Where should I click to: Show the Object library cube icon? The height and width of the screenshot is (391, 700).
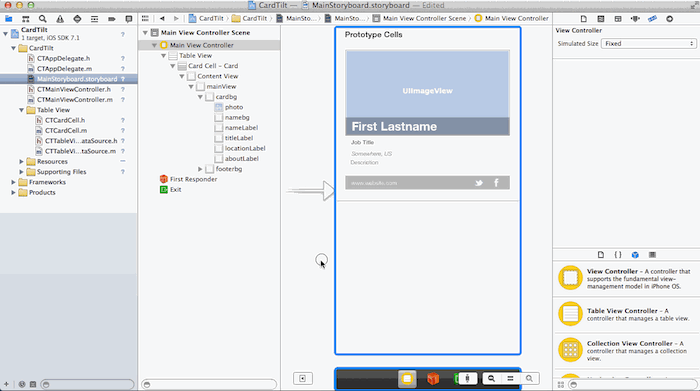point(635,255)
